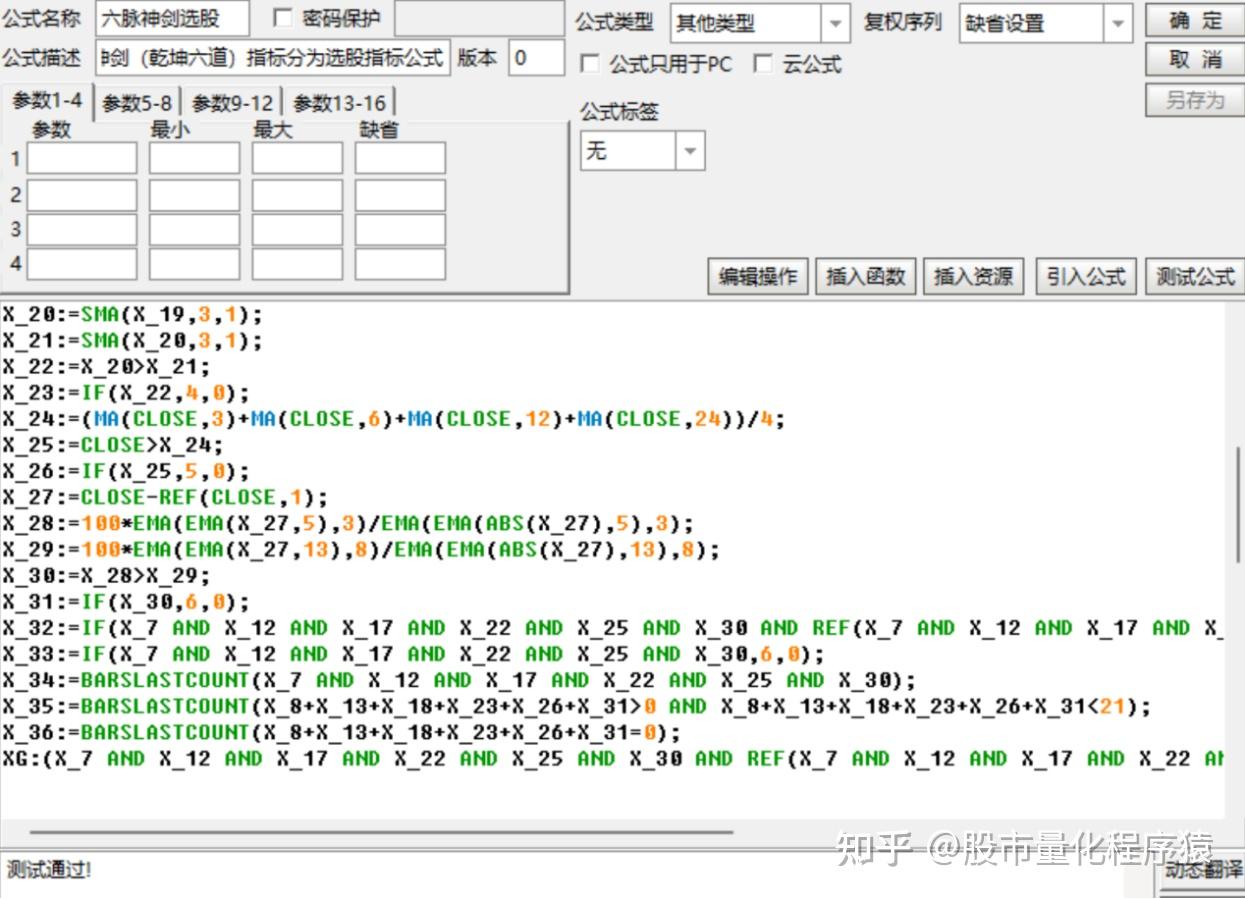Viewport: 1245px width, 899px height.
Task: Click parameter 1 缺省 field
Action: click(x=400, y=158)
